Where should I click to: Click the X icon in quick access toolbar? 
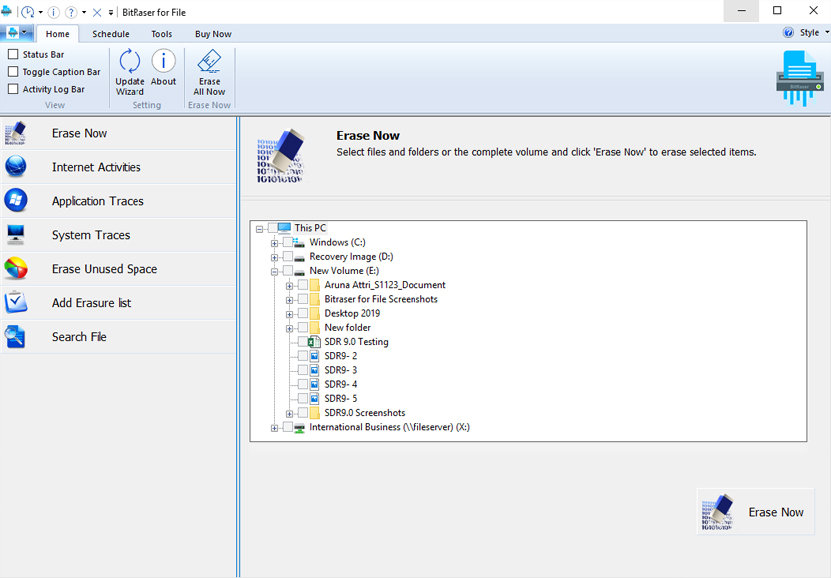pyautogui.click(x=97, y=12)
